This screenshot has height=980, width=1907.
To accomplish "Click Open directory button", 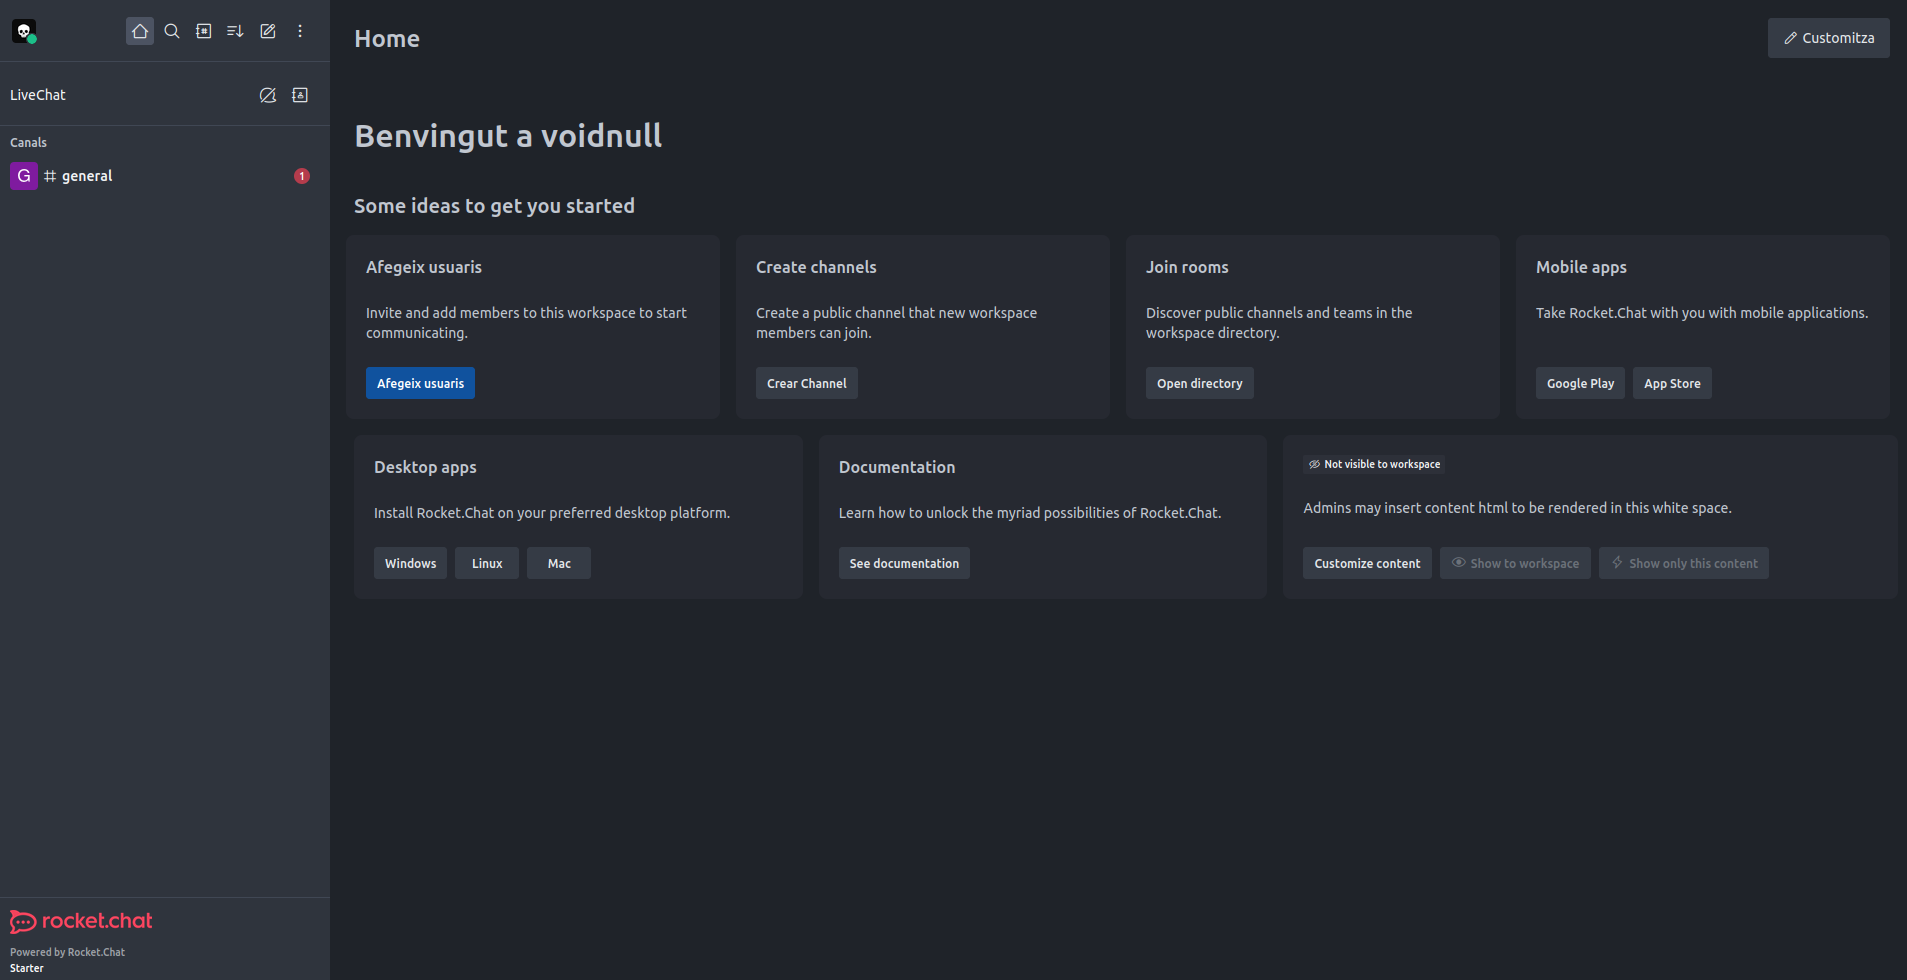I will tap(1199, 383).
